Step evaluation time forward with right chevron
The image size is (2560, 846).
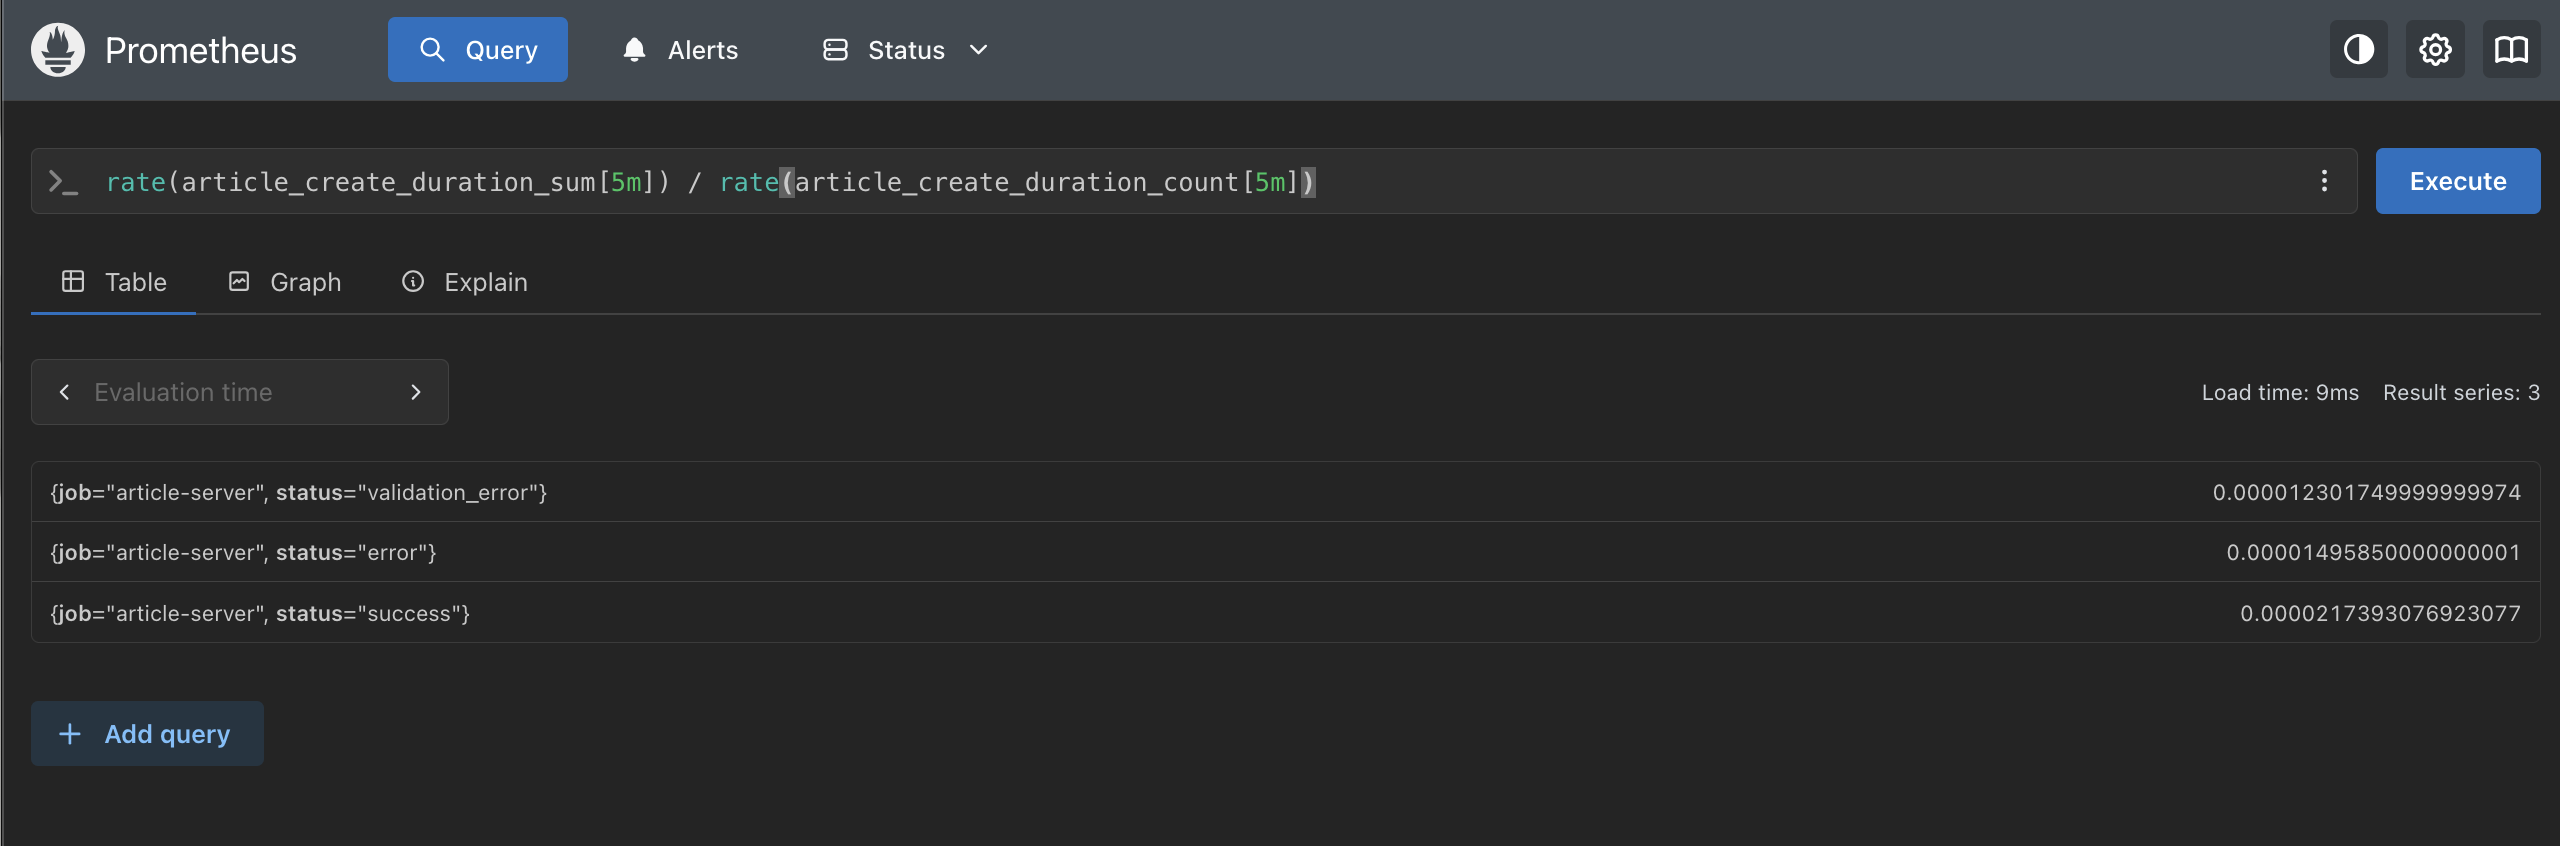(416, 392)
